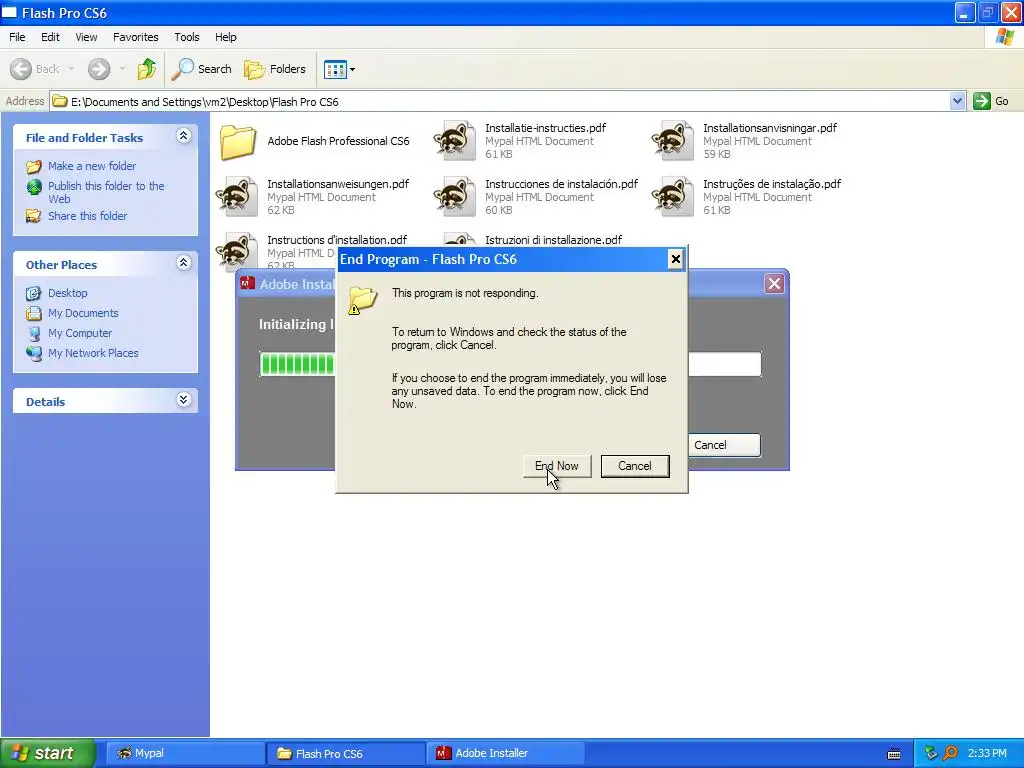Image resolution: width=1024 pixels, height=768 pixels.
Task: Open the View menu
Action: point(86,37)
